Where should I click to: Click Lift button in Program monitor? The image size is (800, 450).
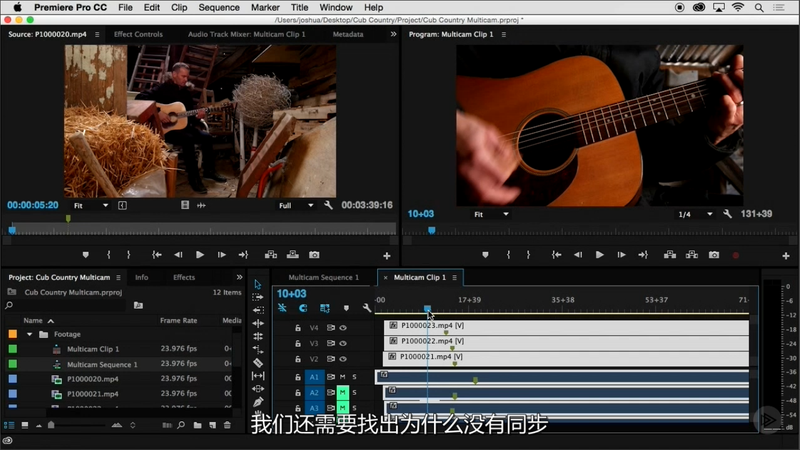coord(670,255)
